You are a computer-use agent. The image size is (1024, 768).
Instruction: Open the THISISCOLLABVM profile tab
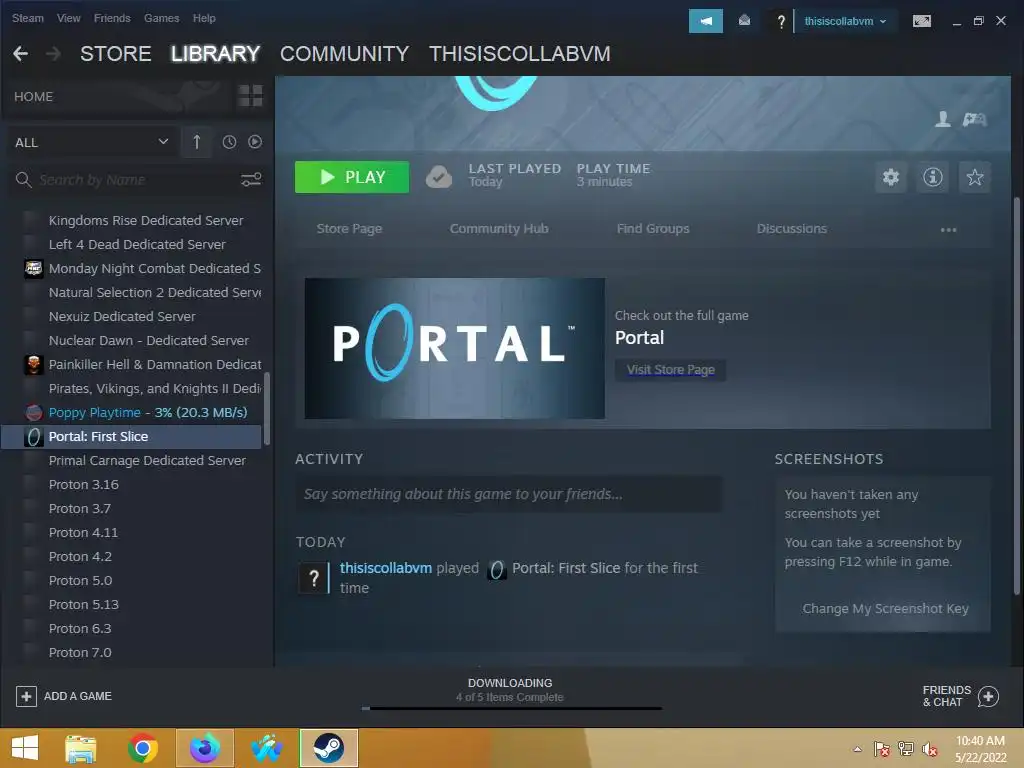click(519, 54)
